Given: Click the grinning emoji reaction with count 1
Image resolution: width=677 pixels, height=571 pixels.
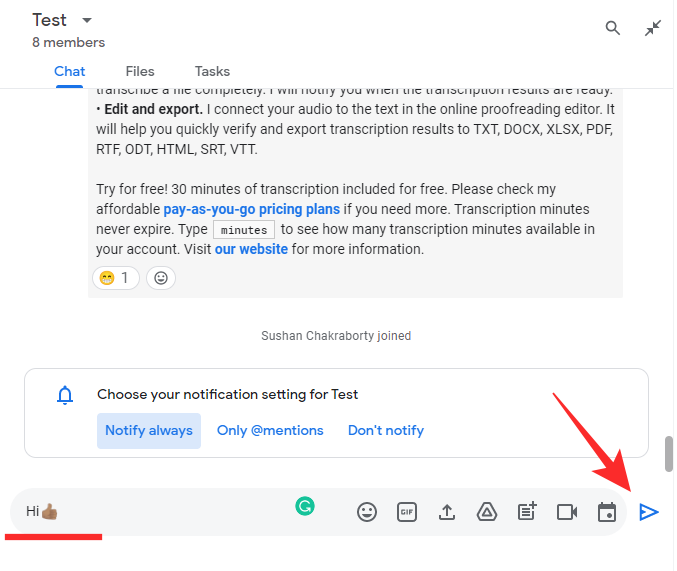Looking at the screenshot, I should coord(116,278).
